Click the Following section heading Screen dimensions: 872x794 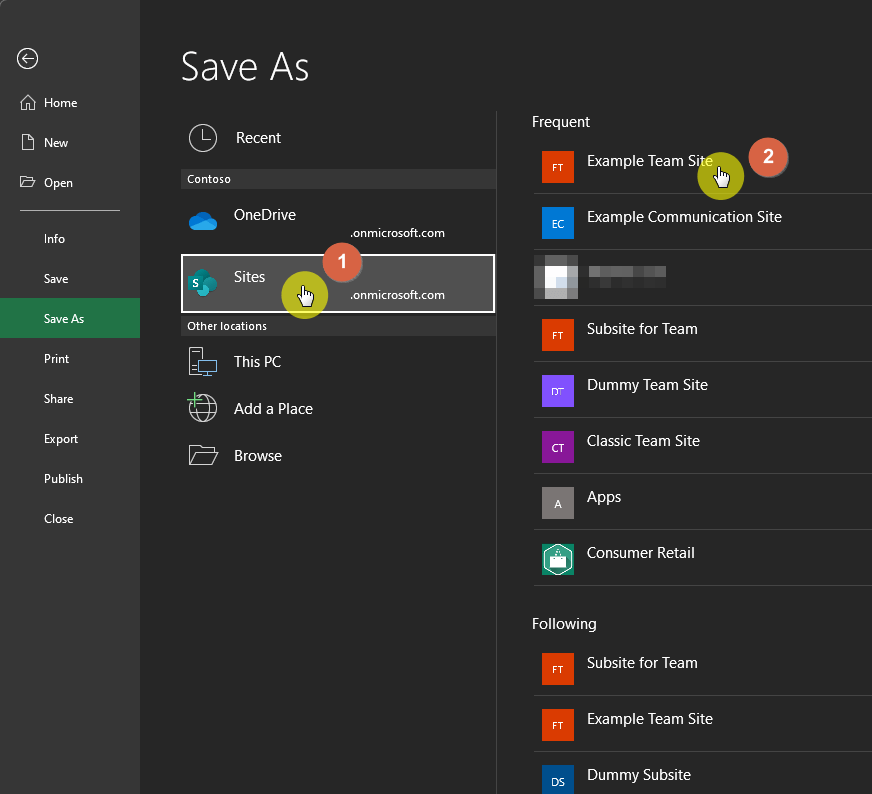(564, 624)
